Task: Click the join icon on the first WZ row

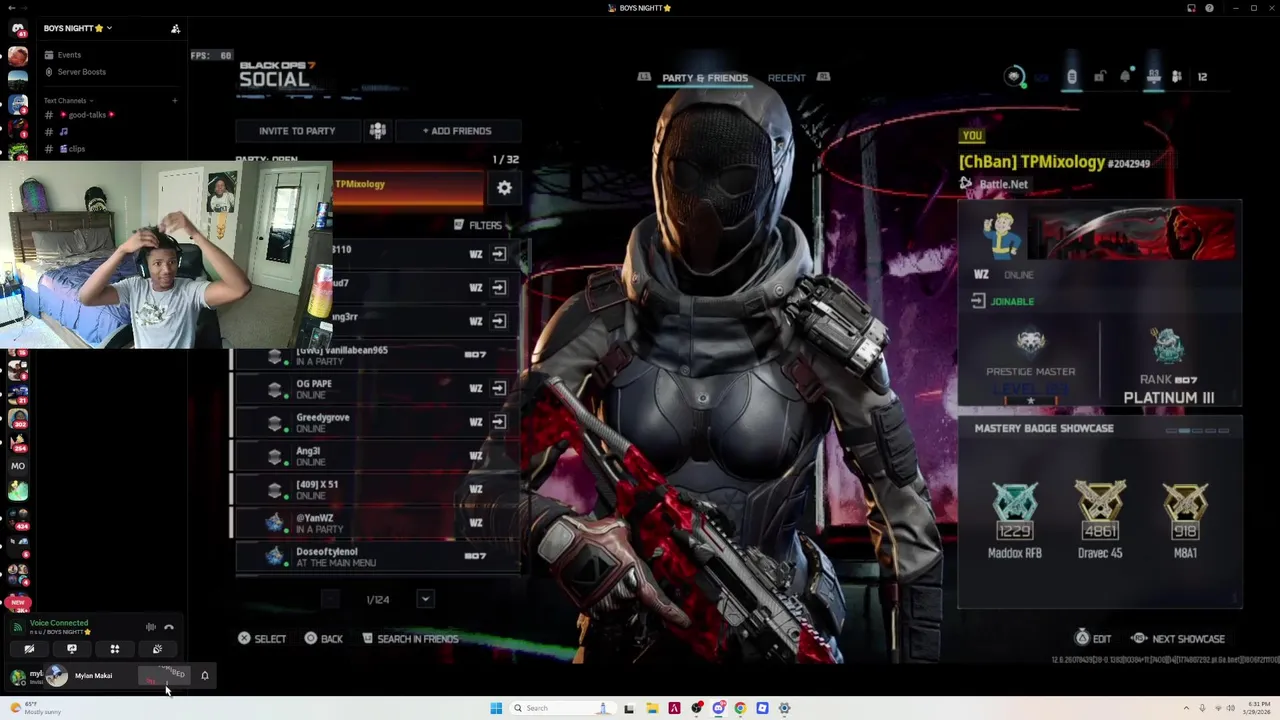Action: tap(498, 254)
